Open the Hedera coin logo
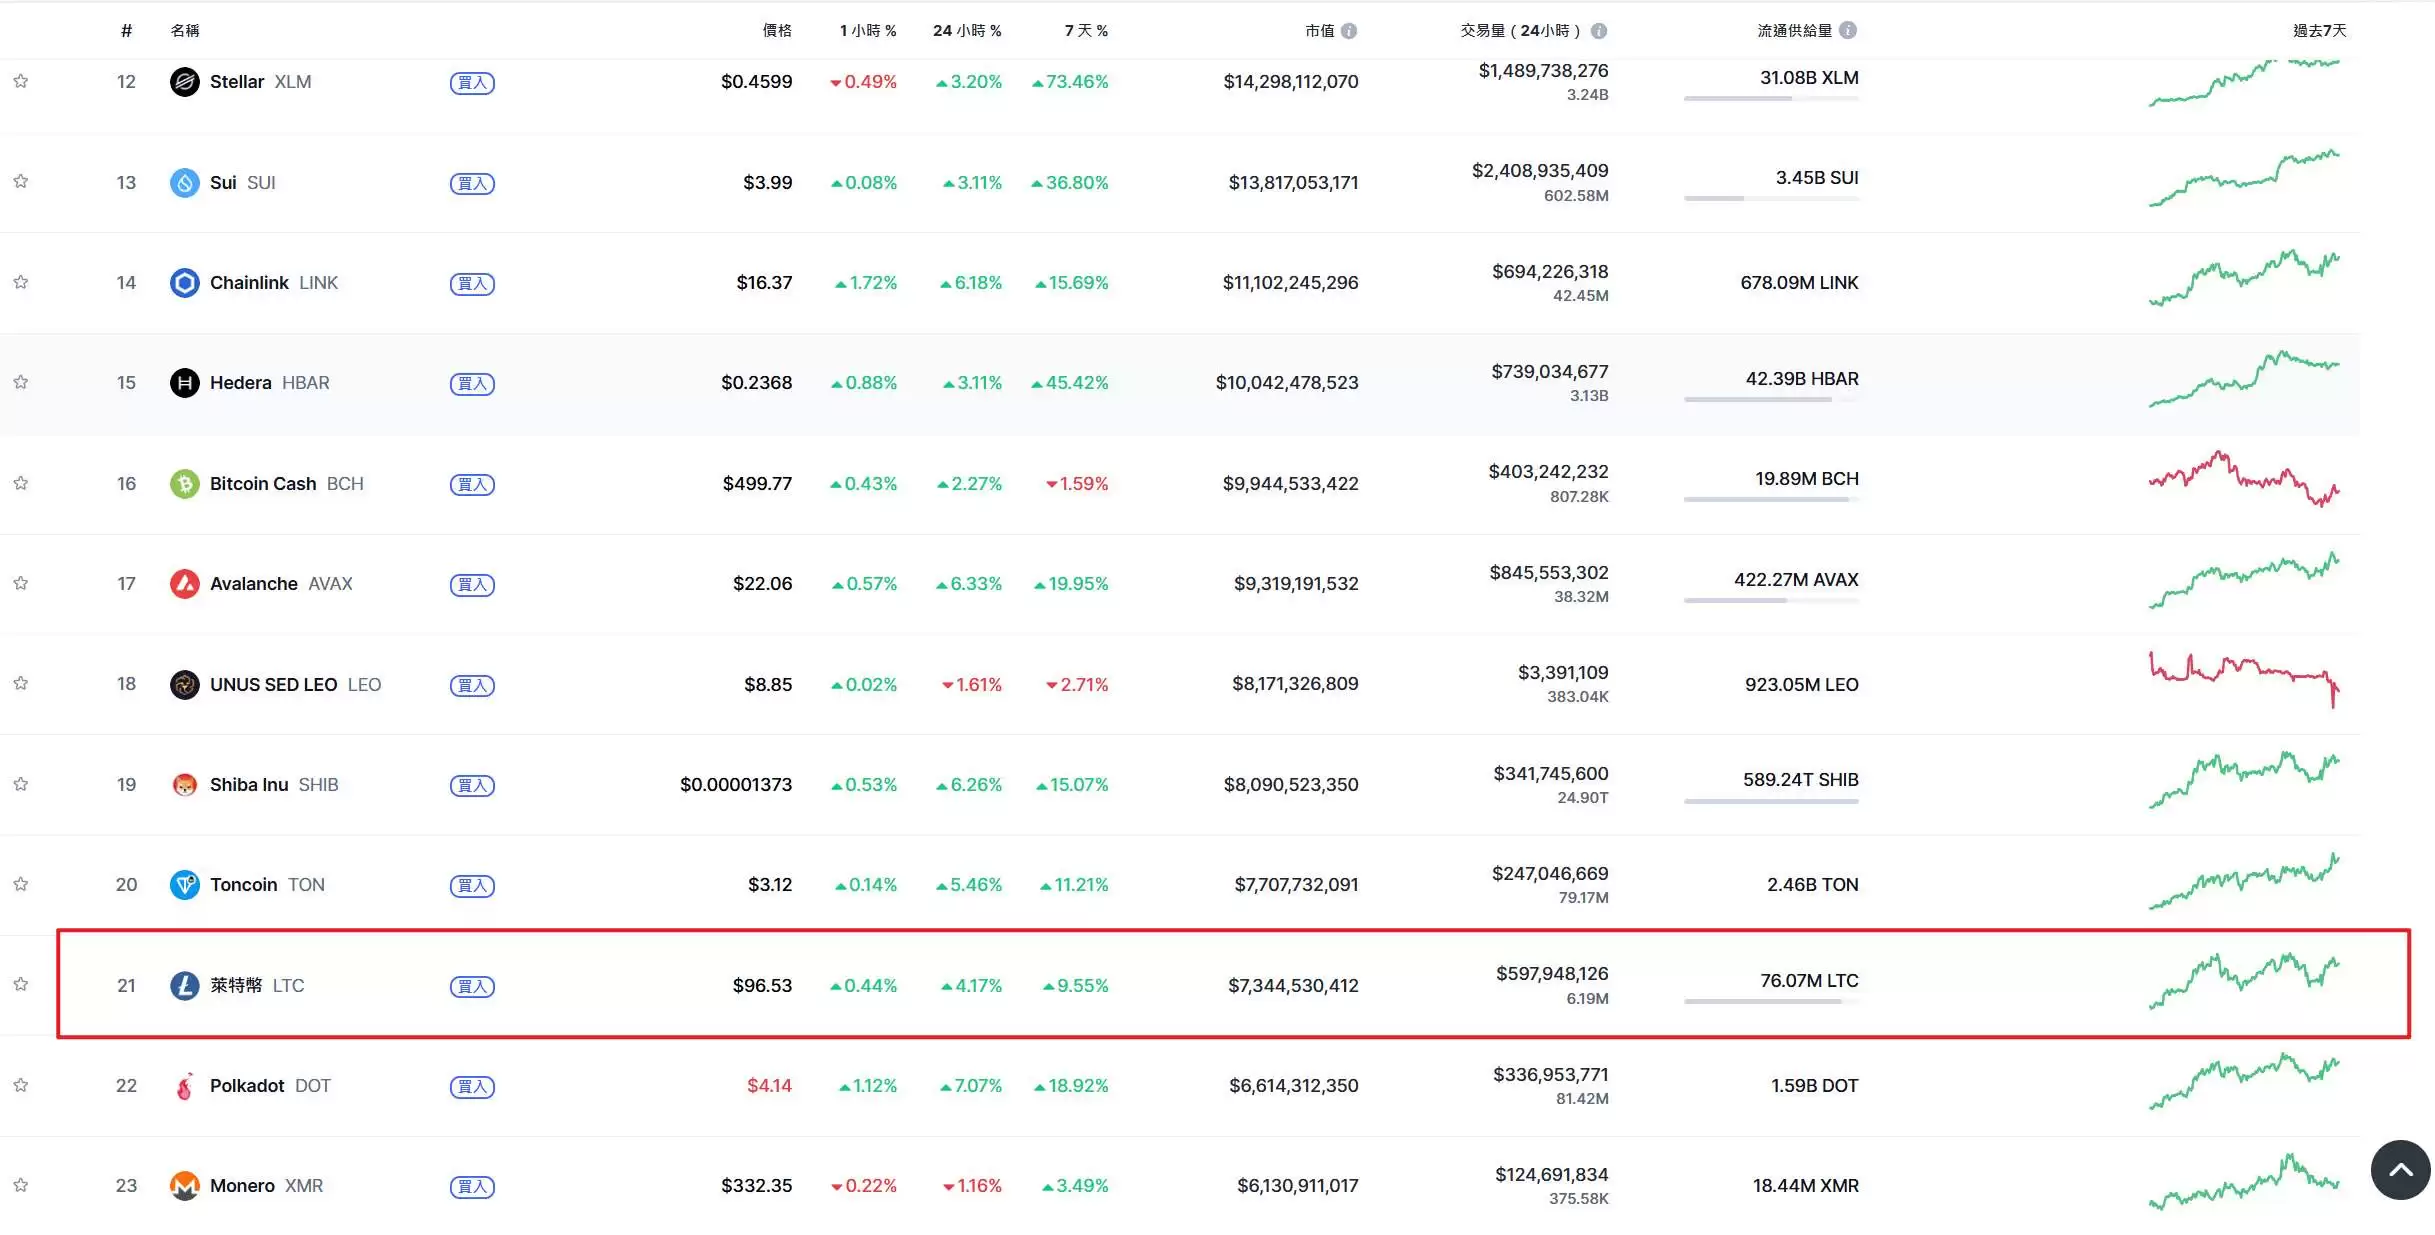This screenshot has width=2435, height=1235. point(185,382)
